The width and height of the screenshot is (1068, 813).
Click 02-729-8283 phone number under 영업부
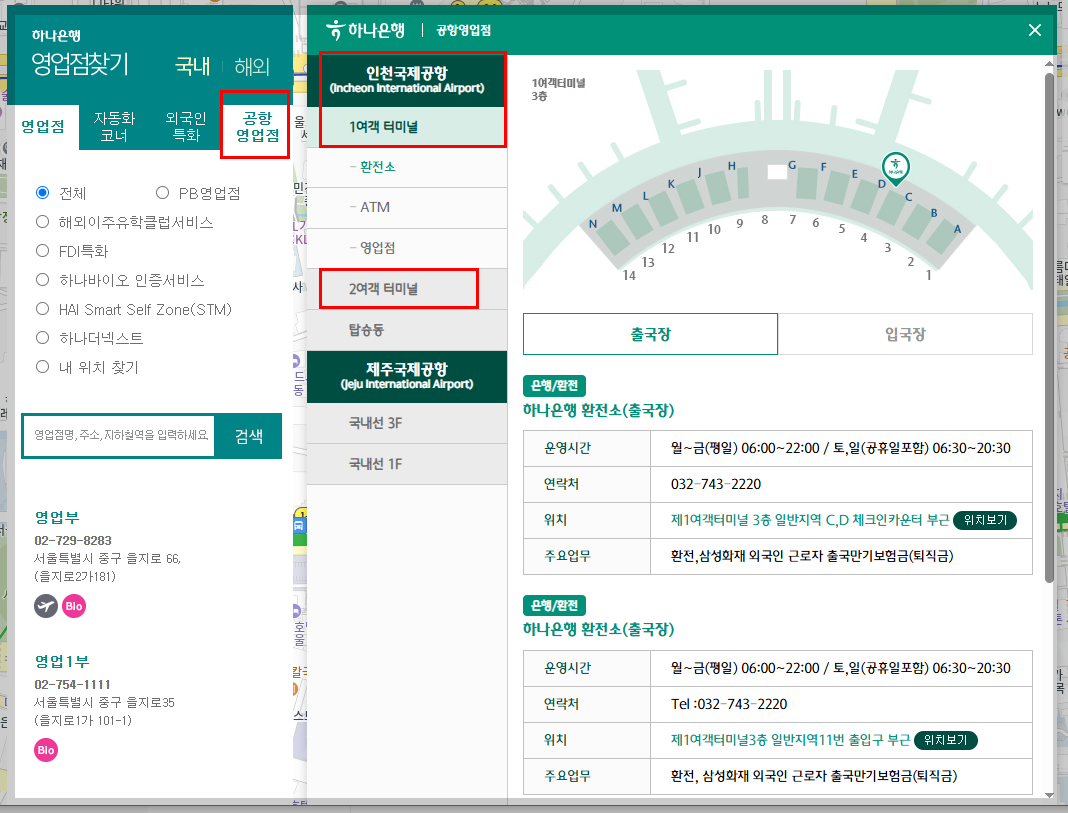pyautogui.click(x=73, y=541)
